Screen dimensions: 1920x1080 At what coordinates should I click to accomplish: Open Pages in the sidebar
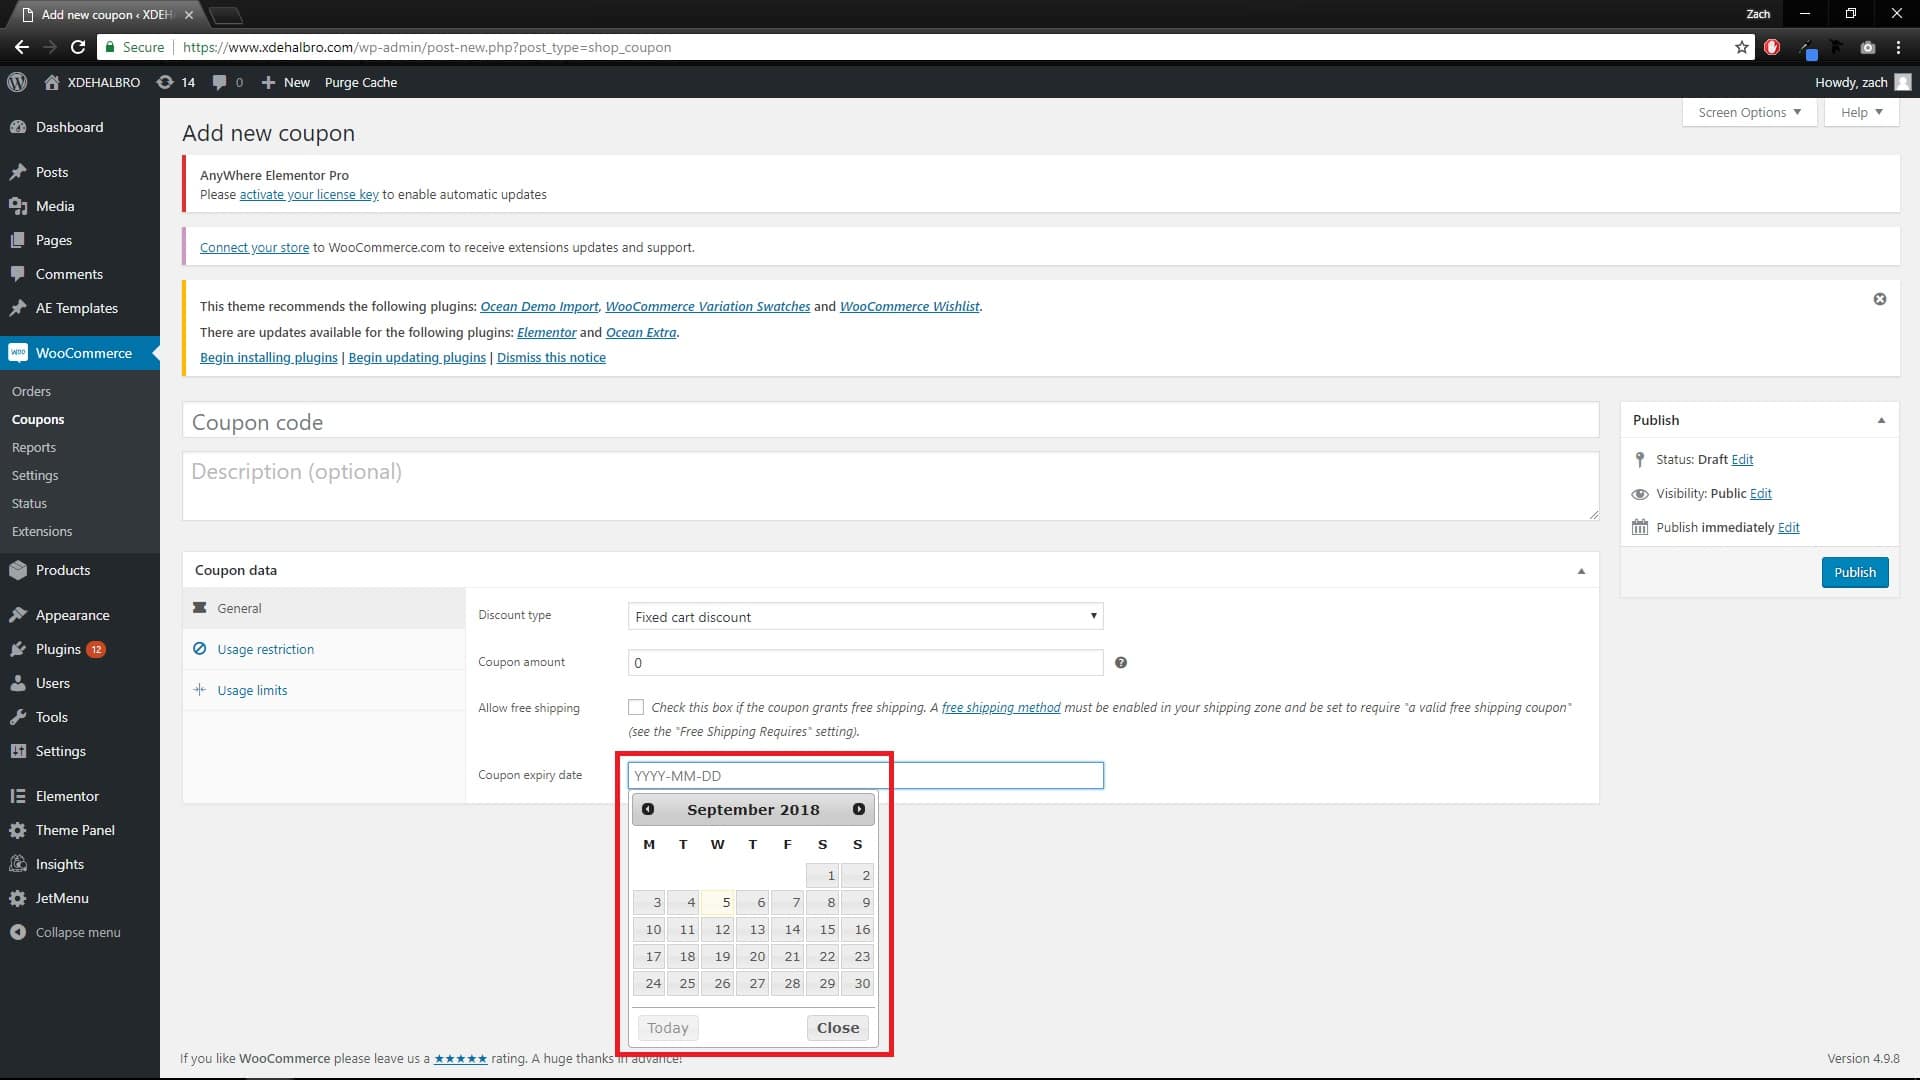tap(80, 240)
